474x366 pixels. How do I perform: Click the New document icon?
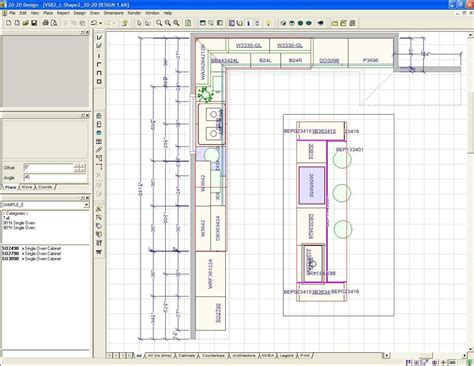coord(9,23)
